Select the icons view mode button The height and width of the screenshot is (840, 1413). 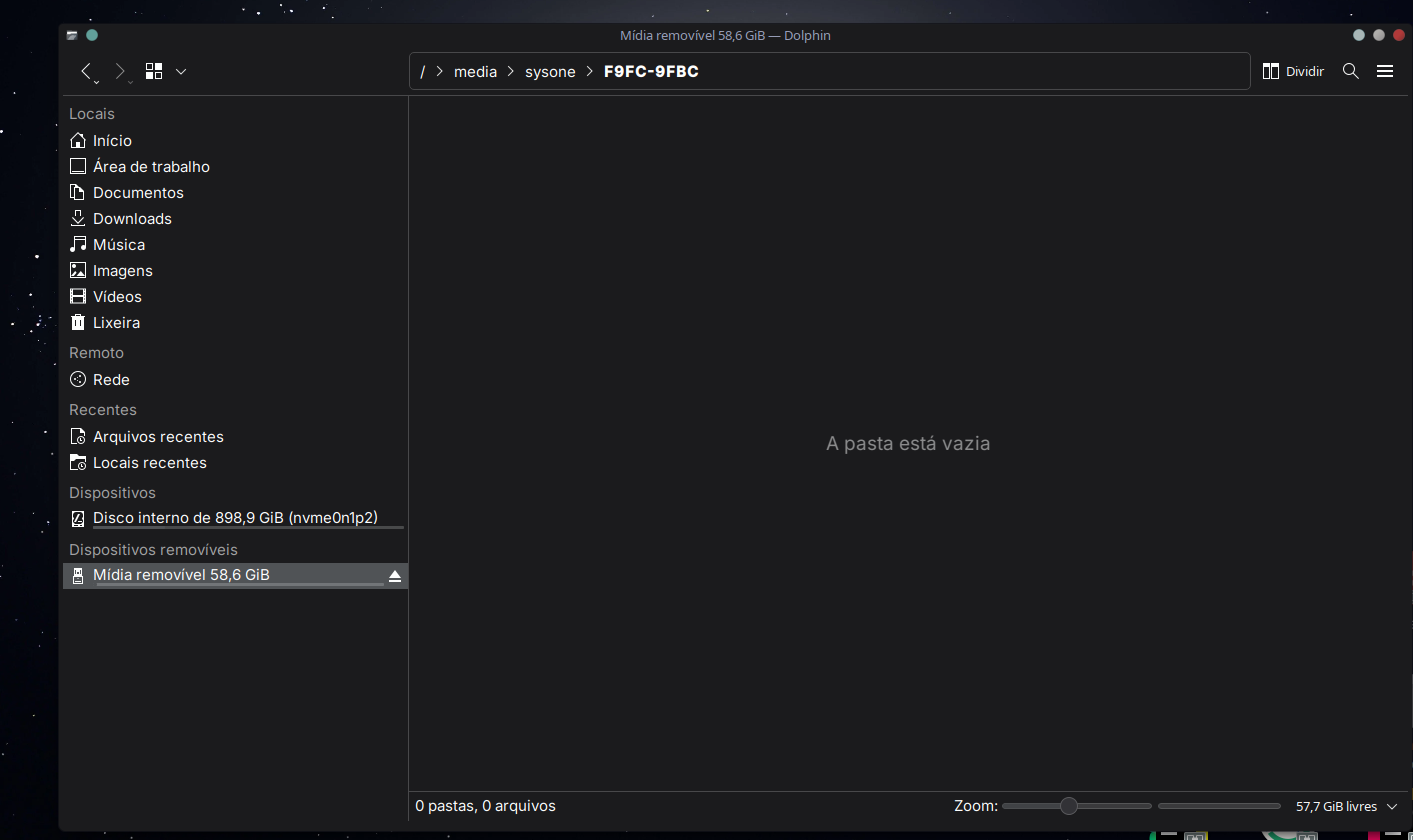point(154,71)
